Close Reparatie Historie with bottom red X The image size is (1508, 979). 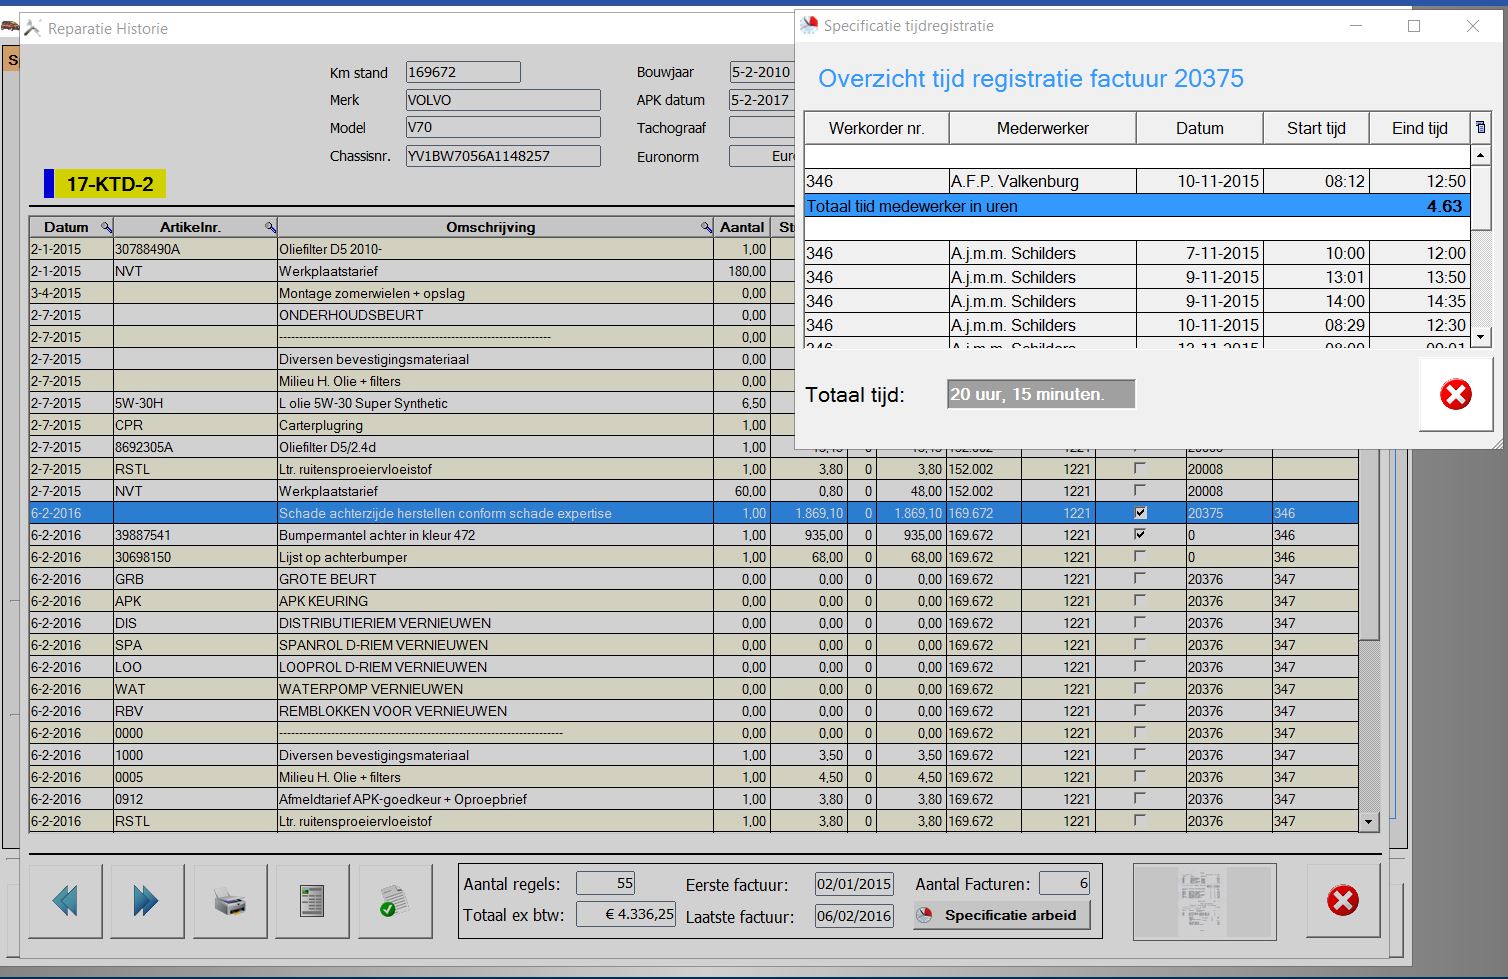pyautogui.click(x=1342, y=901)
